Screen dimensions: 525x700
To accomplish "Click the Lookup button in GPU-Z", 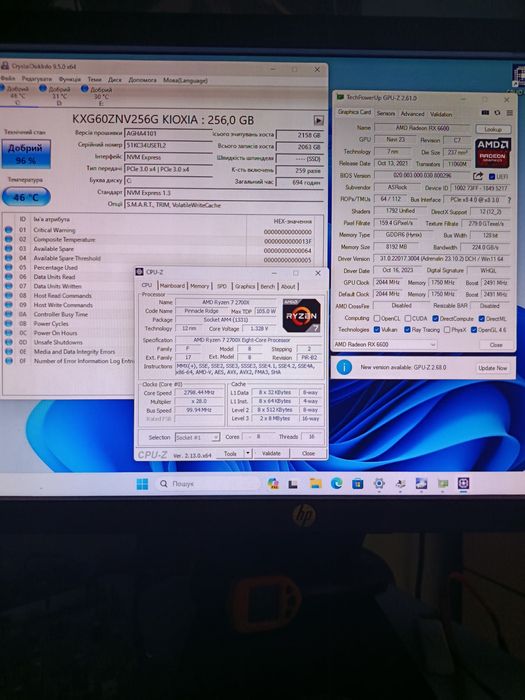I will point(493,129).
